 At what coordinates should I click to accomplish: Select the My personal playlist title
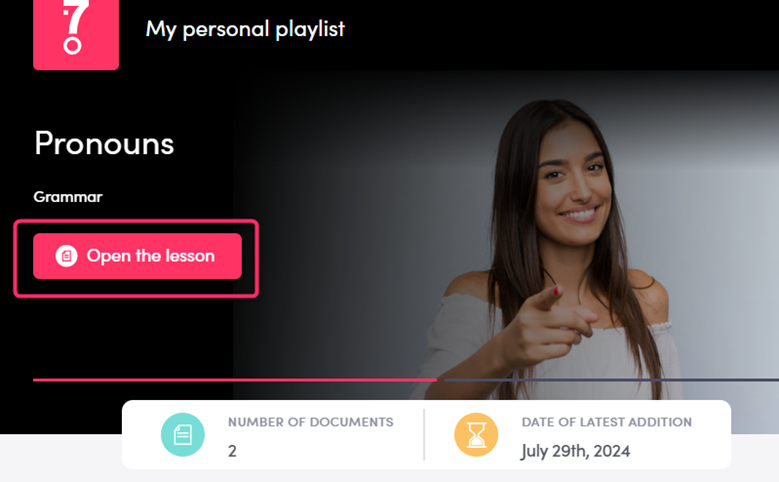click(x=245, y=29)
